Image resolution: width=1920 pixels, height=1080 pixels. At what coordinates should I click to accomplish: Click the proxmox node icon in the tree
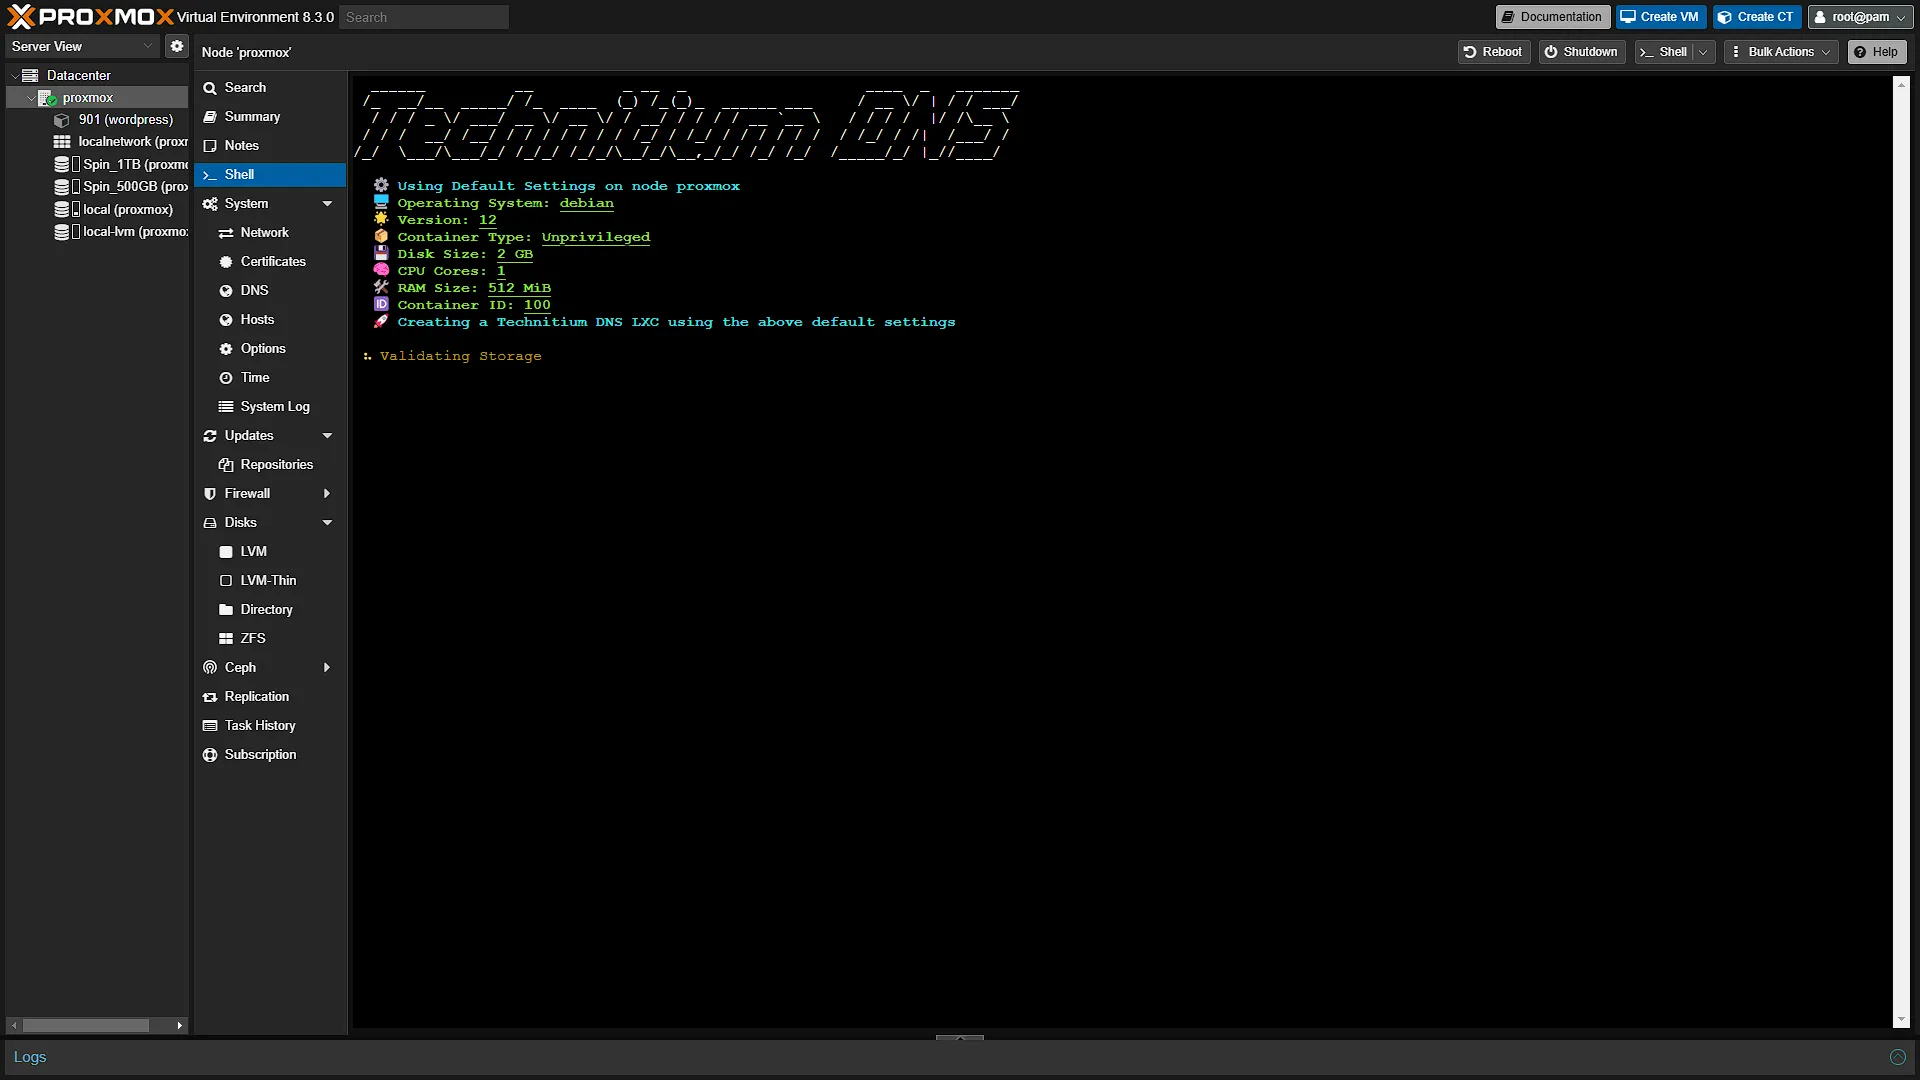click(x=47, y=98)
